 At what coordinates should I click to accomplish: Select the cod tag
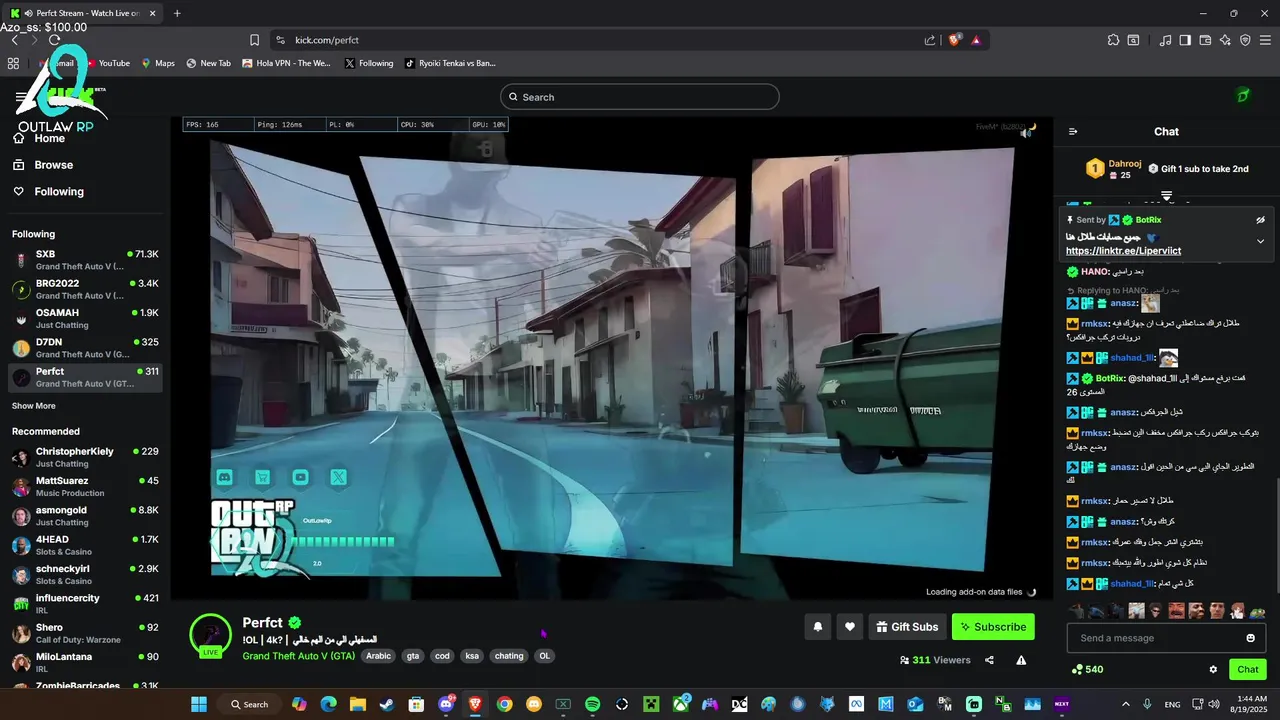click(442, 656)
